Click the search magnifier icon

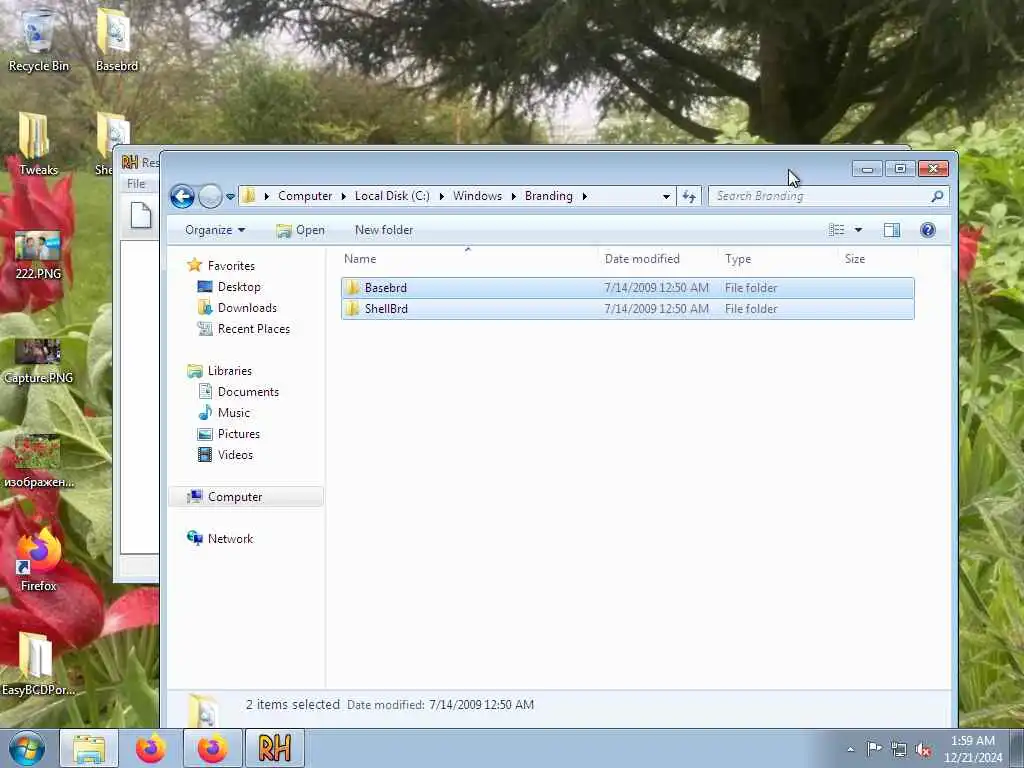[x=937, y=196]
